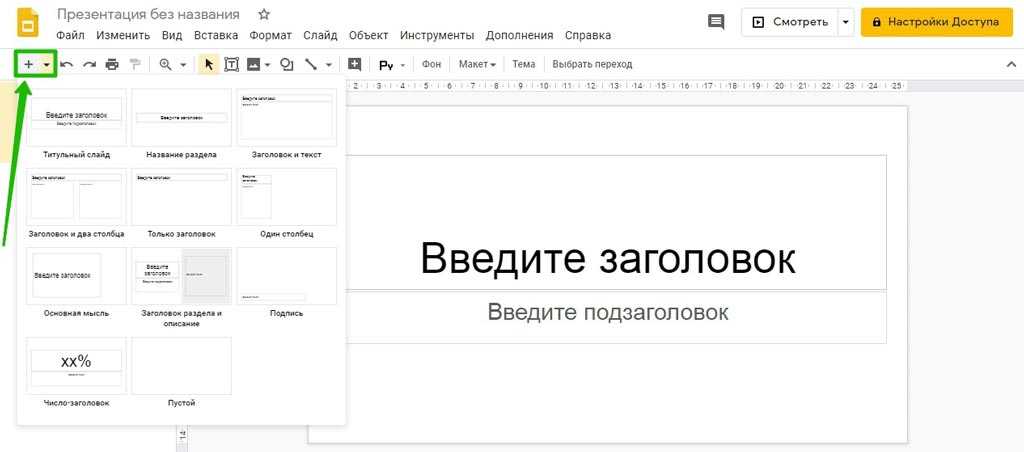
Task: Select the text box tool
Action: [232, 64]
